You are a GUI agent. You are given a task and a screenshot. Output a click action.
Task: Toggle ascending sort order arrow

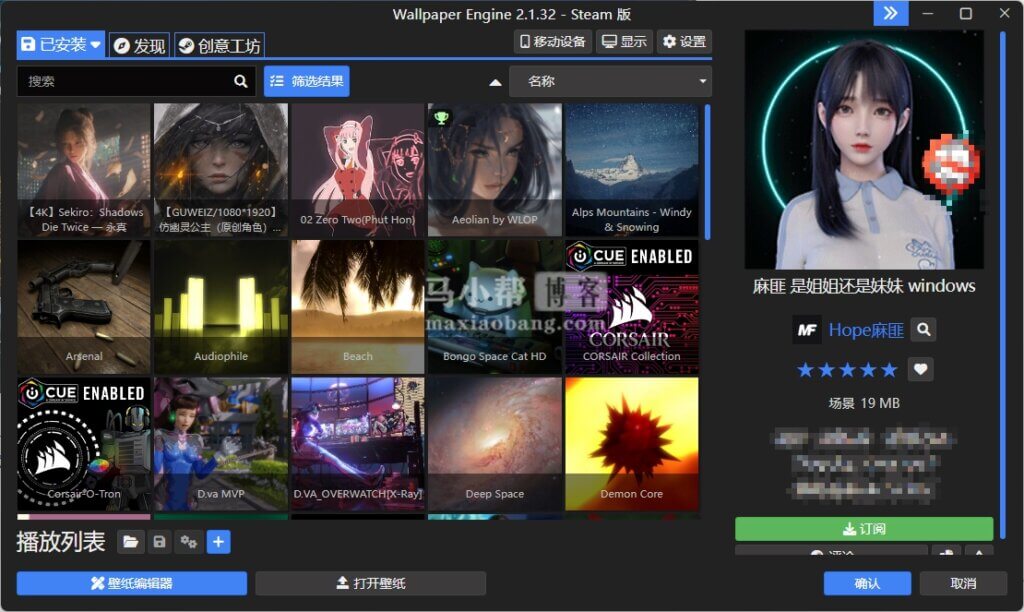(496, 82)
